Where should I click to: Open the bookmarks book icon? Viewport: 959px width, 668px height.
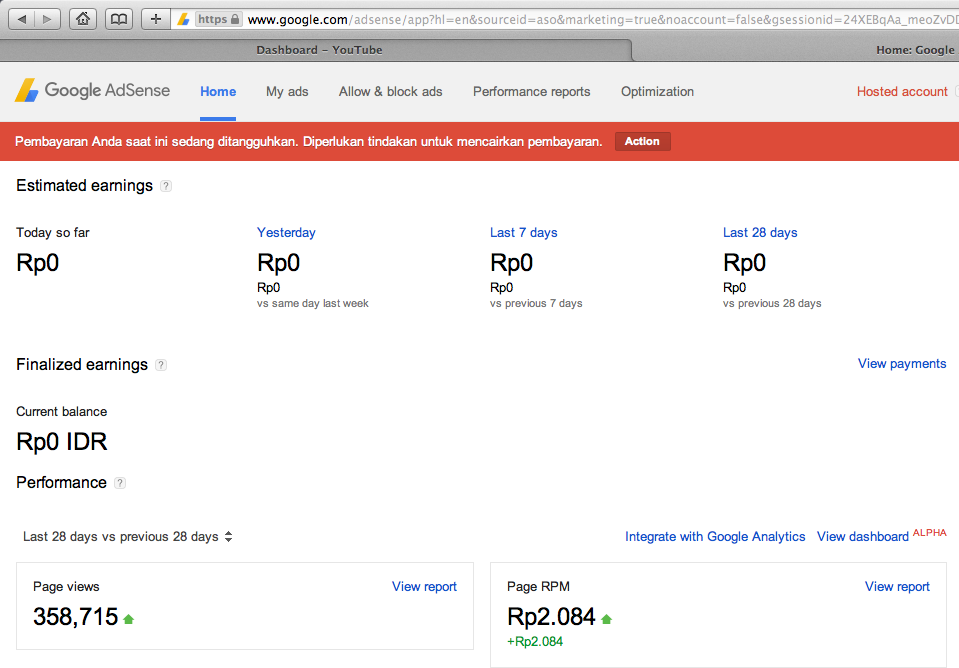point(119,19)
